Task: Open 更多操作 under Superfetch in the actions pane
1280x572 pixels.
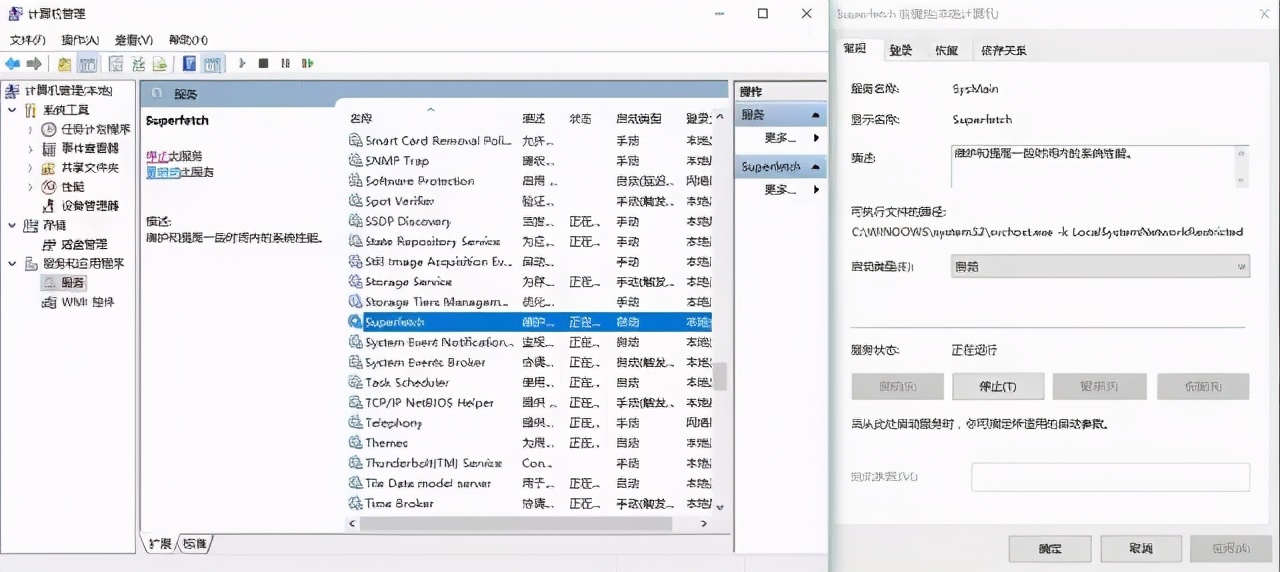Action: click(781, 189)
